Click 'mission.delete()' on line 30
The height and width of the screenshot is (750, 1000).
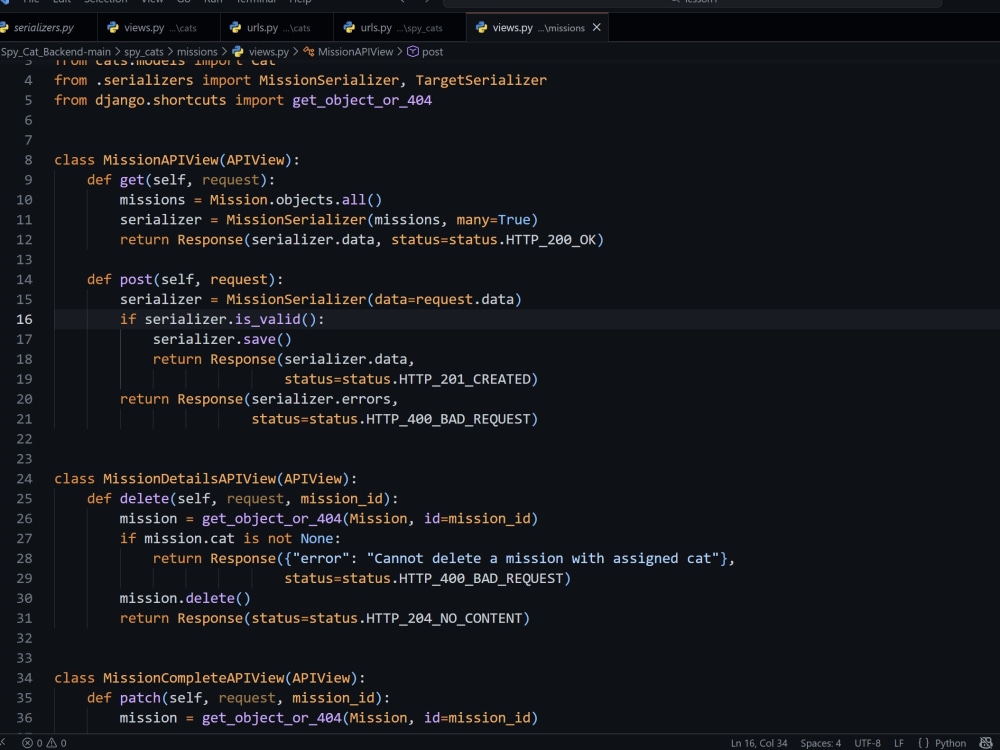tap(185, 598)
